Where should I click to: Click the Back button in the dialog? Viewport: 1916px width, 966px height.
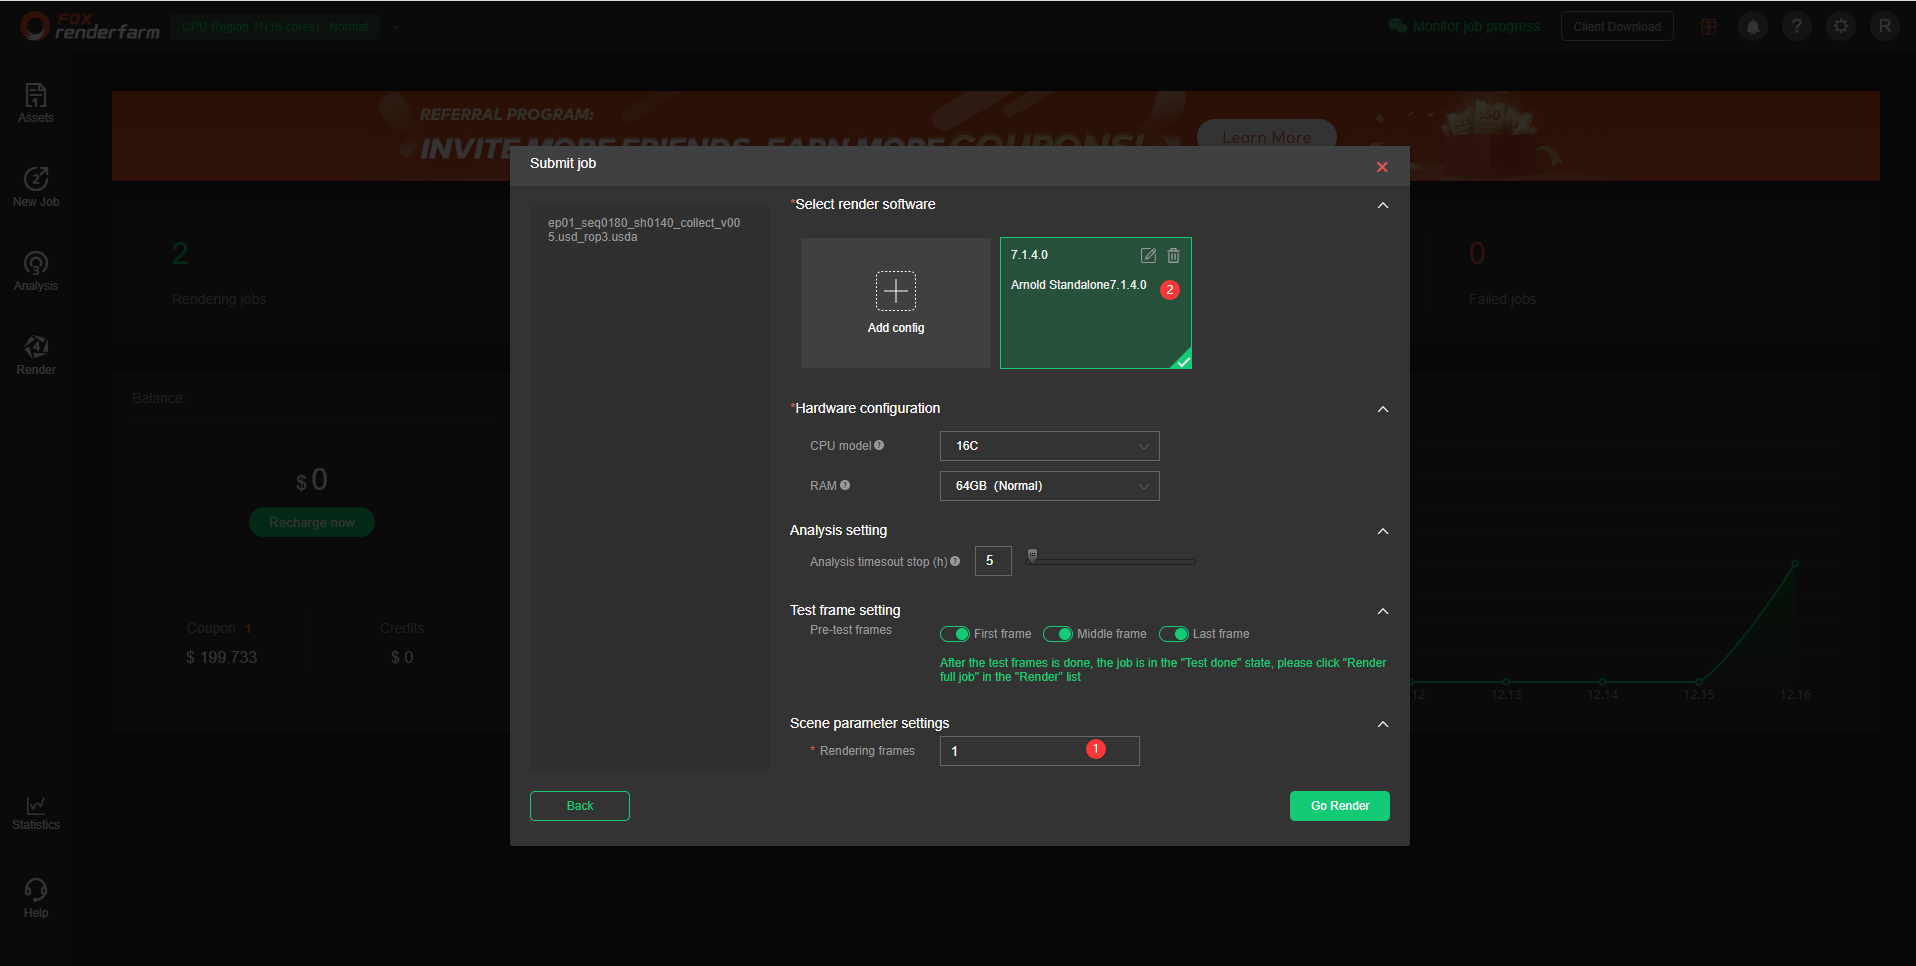click(580, 806)
